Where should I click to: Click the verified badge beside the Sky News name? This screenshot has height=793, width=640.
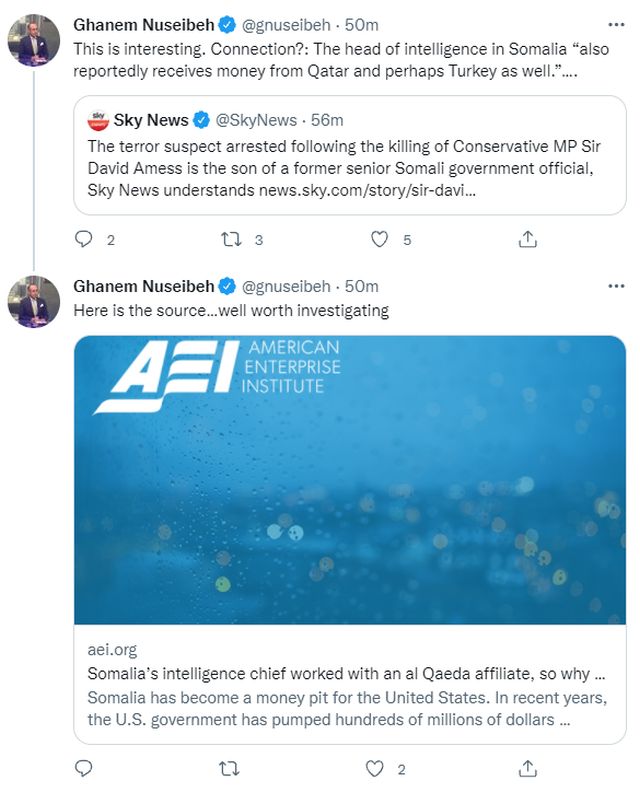tap(202, 121)
